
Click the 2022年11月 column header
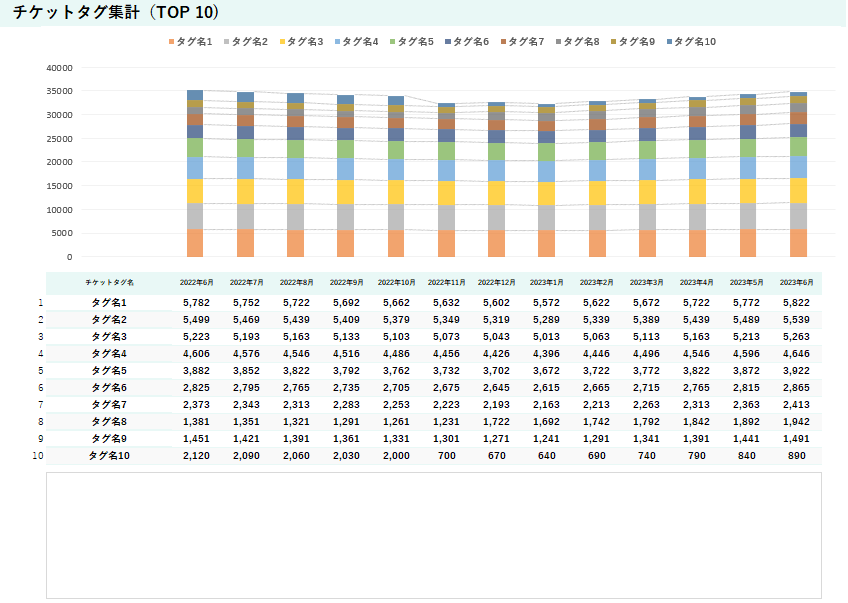point(446,283)
